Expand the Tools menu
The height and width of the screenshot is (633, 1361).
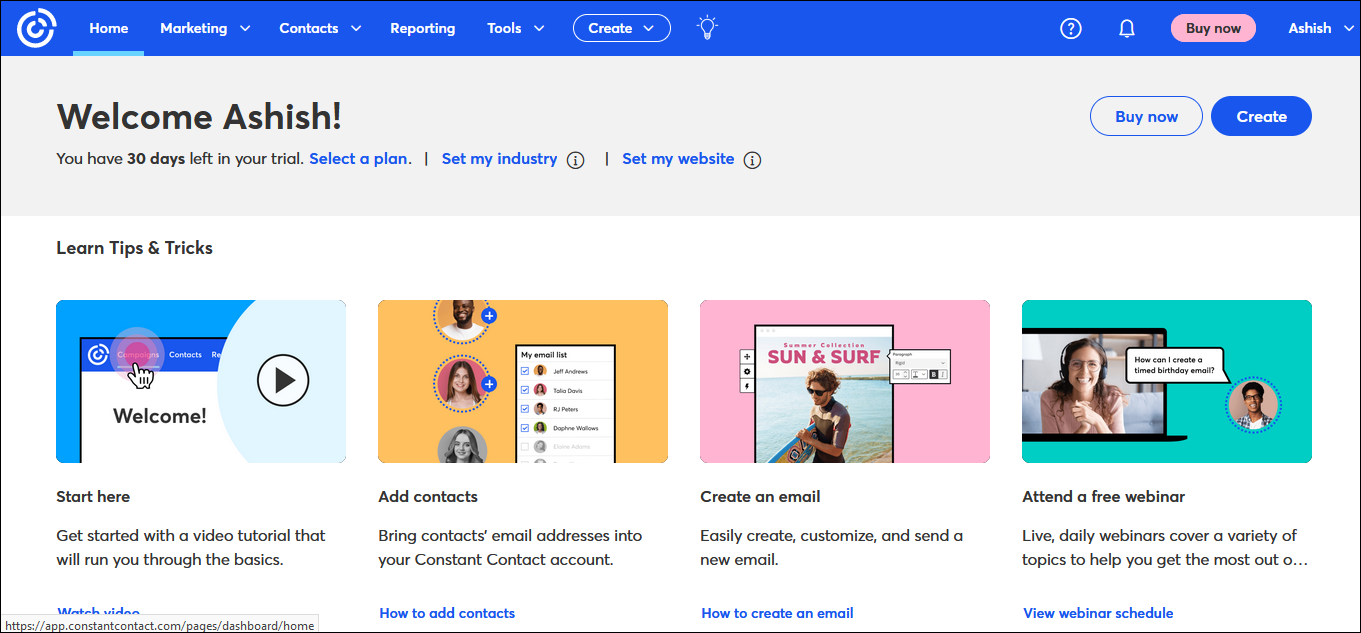point(516,28)
